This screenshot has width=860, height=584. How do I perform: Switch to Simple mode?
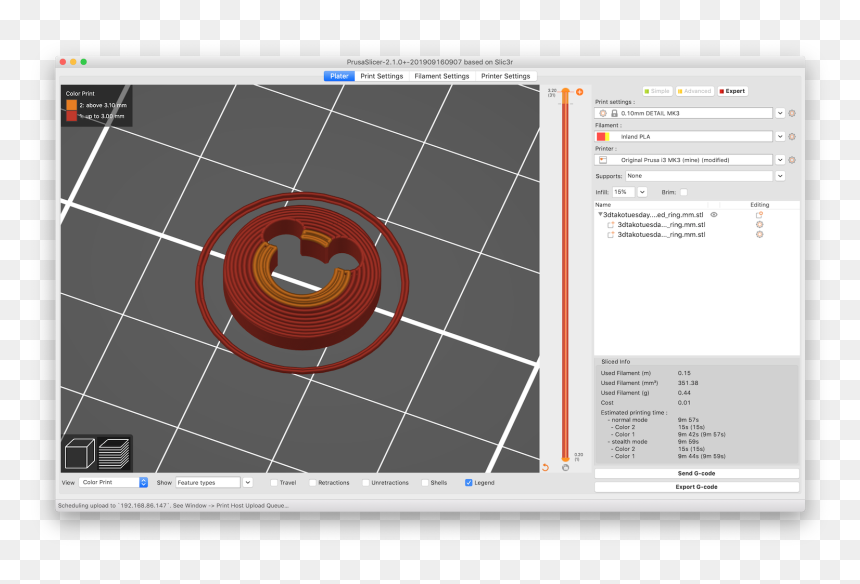tap(657, 91)
